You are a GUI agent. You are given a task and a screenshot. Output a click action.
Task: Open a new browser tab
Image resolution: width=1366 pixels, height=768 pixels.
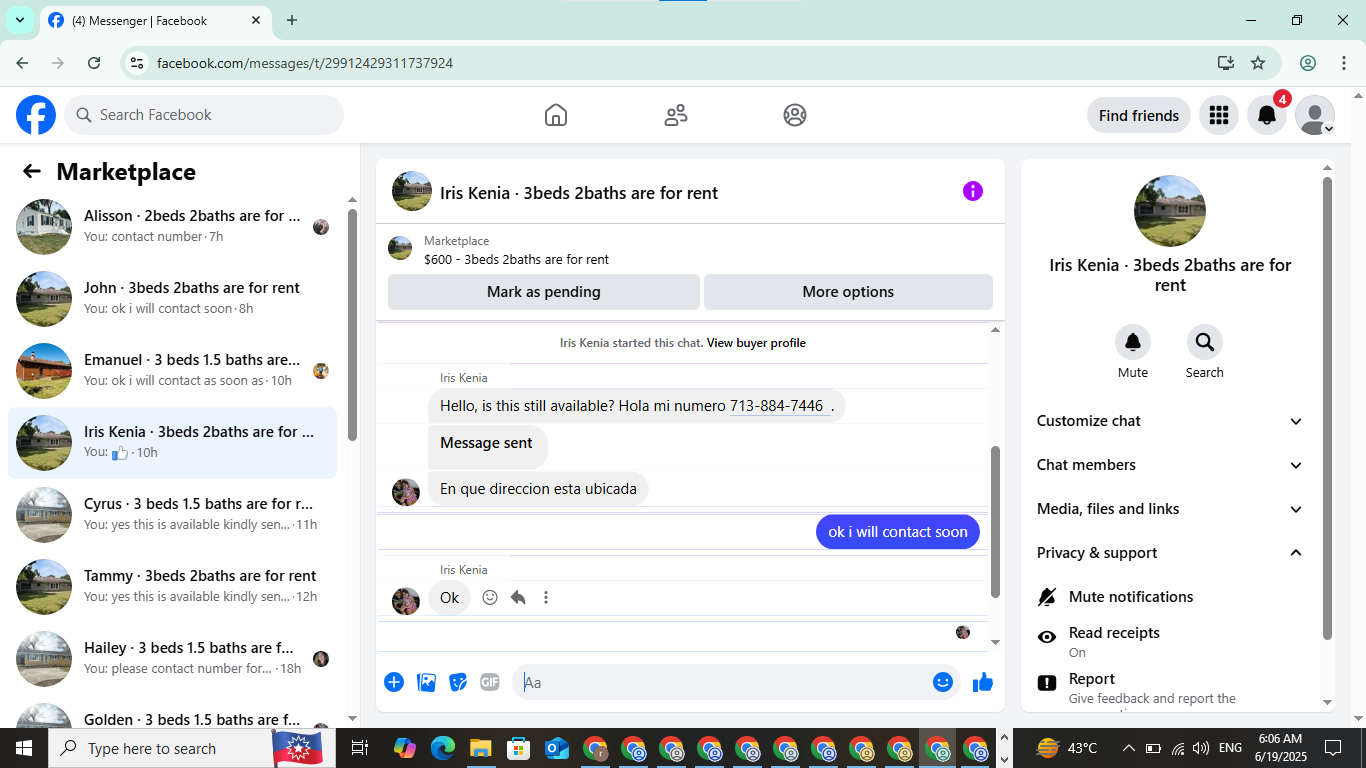pos(292,20)
